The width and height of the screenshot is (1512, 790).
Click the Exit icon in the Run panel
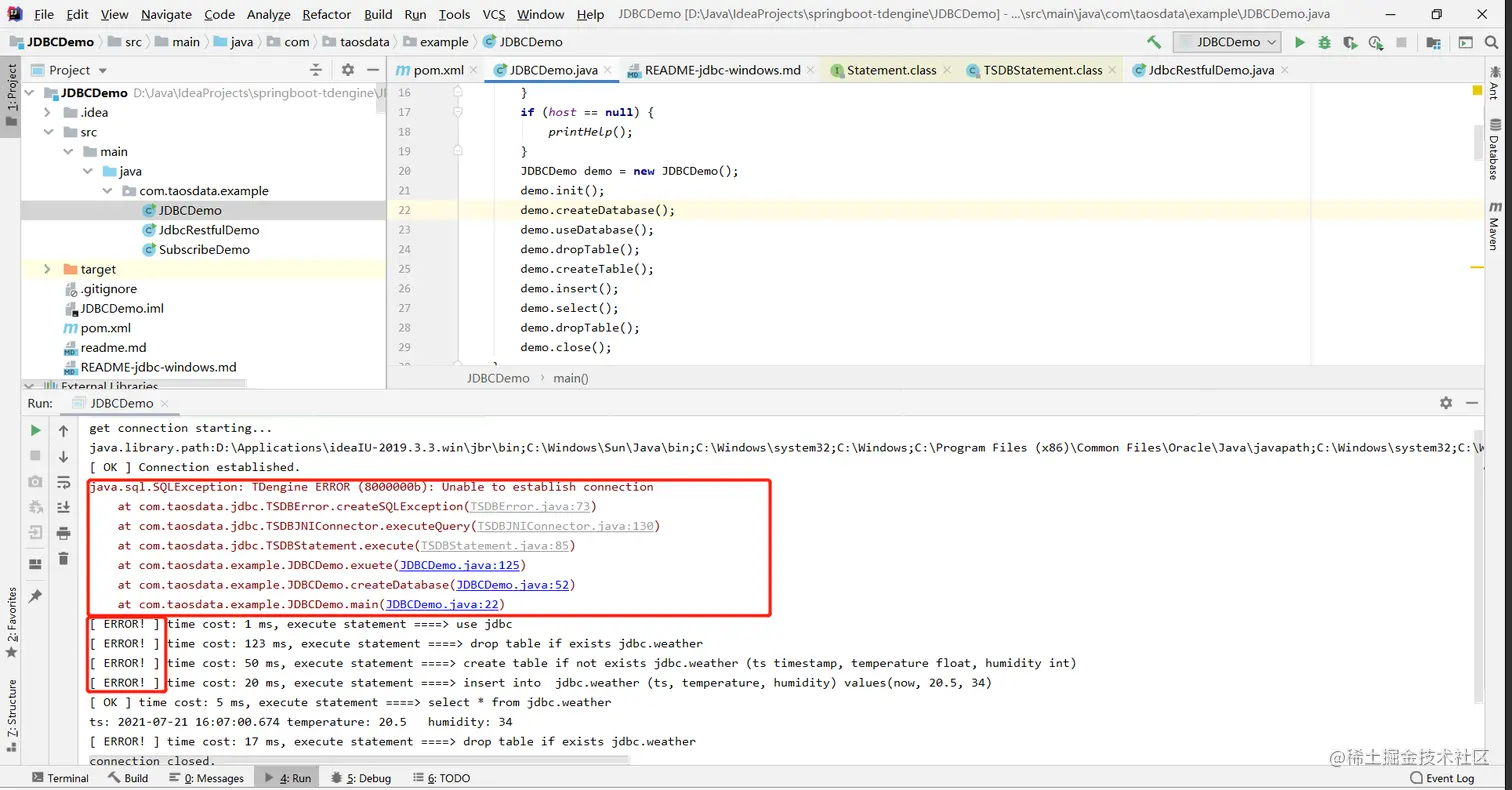[x=35, y=533]
